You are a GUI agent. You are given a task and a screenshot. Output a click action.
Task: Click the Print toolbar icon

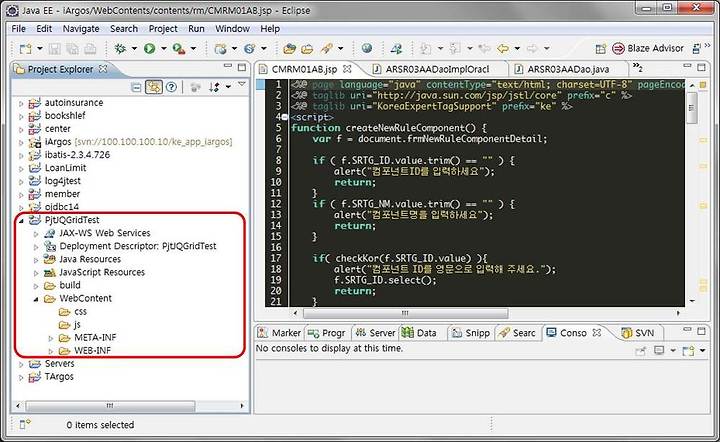click(x=90, y=48)
